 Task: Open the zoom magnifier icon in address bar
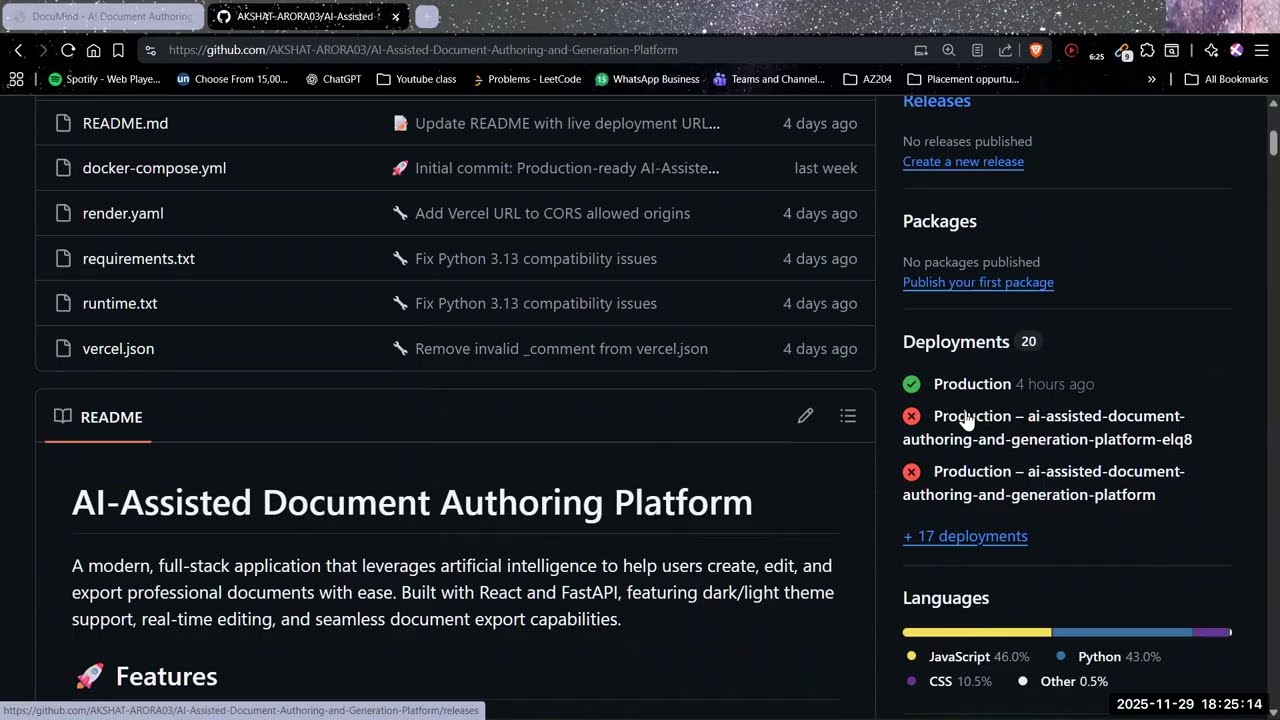point(949,50)
